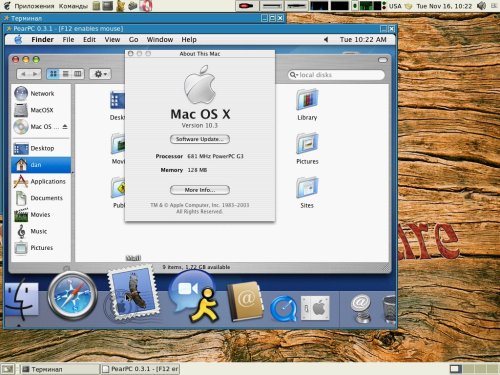Open the Edit menu

tap(89, 40)
